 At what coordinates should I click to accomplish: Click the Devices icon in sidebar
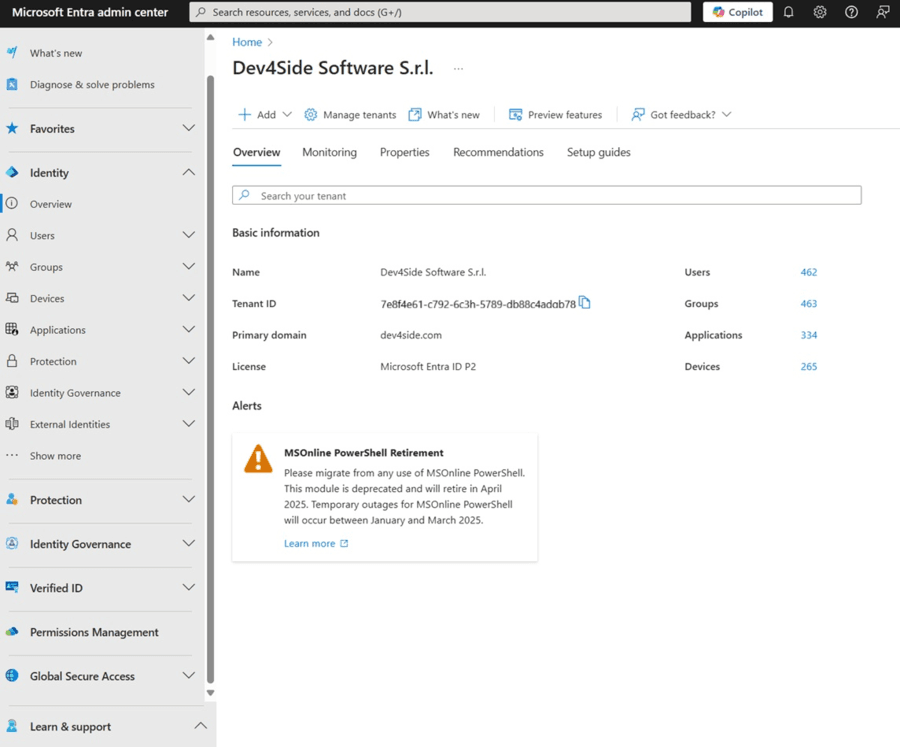[12, 298]
